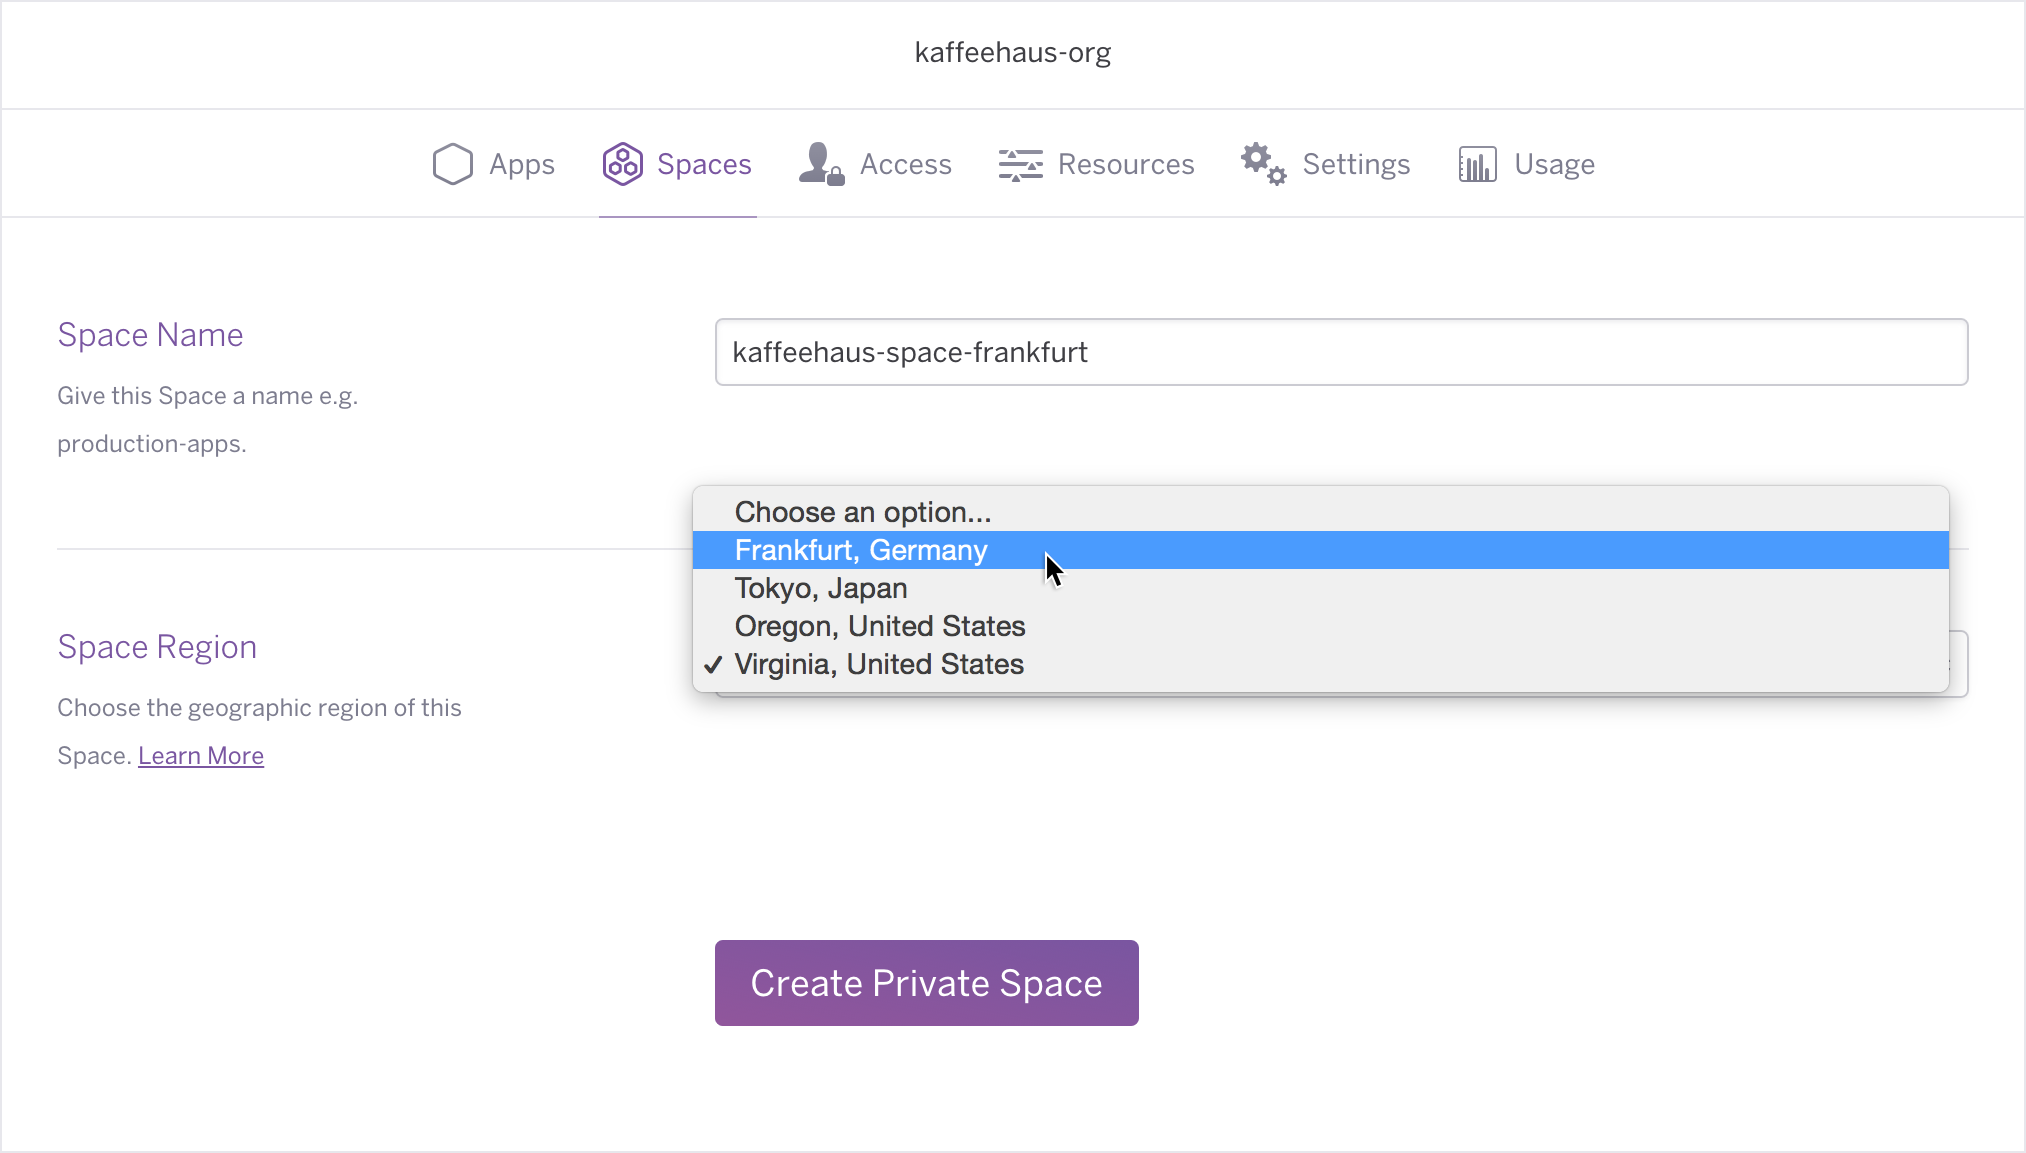The width and height of the screenshot is (2026, 1153).
Task: Choose Tokyo, Japan region option
Action: pyautogui.click(x=821, y=588)
